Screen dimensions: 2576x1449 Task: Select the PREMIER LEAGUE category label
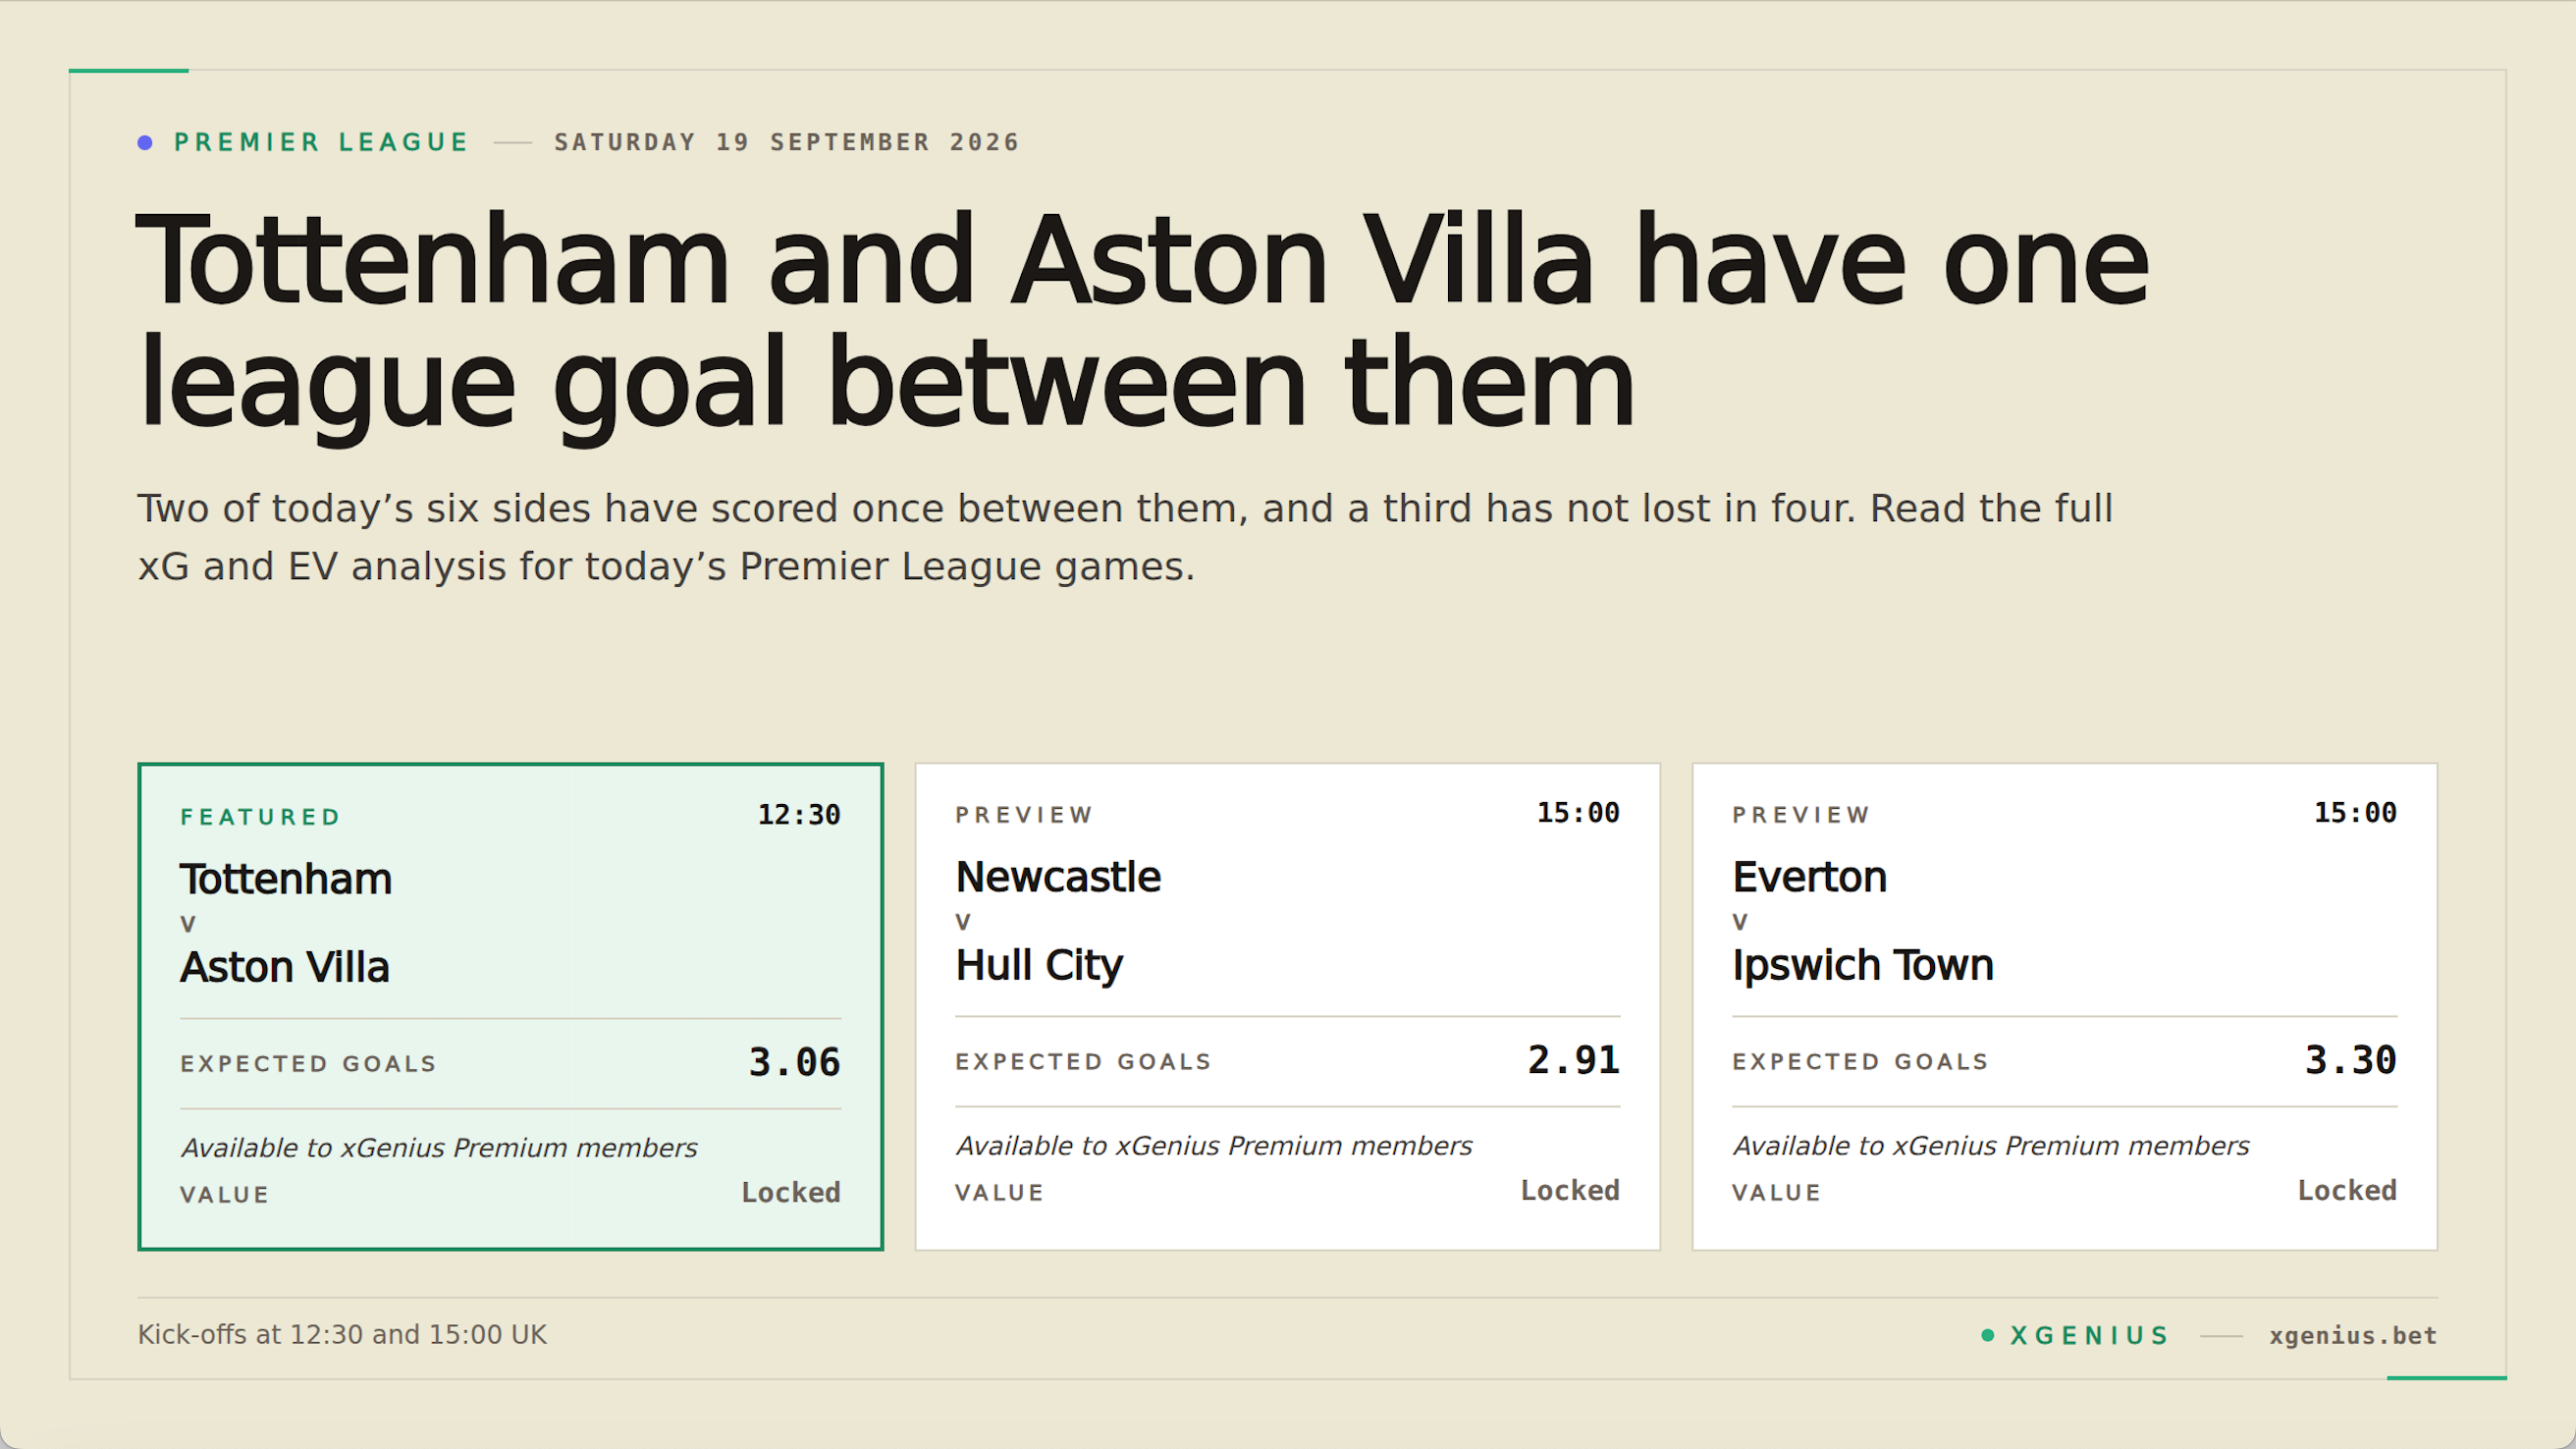click(x=321, y=142)
